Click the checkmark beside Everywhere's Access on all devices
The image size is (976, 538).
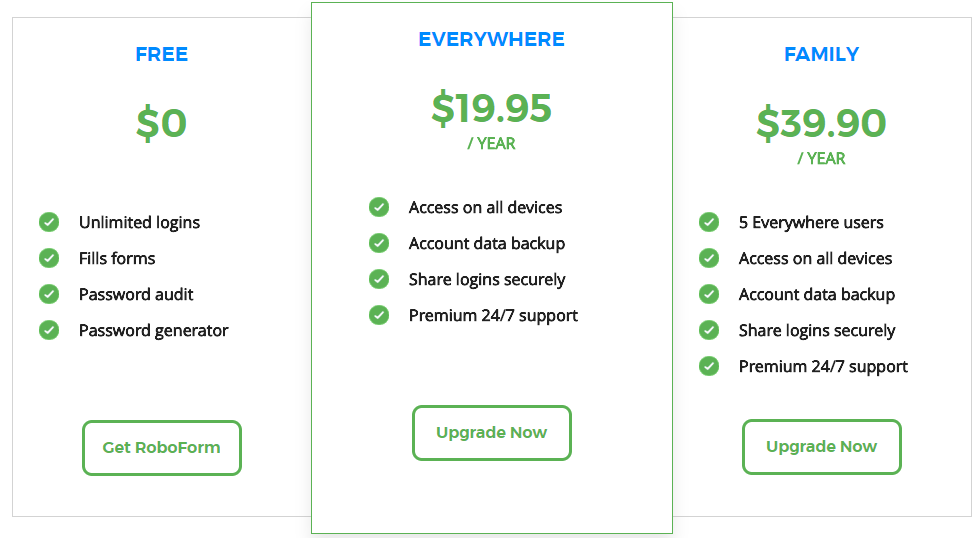(379, 207)
